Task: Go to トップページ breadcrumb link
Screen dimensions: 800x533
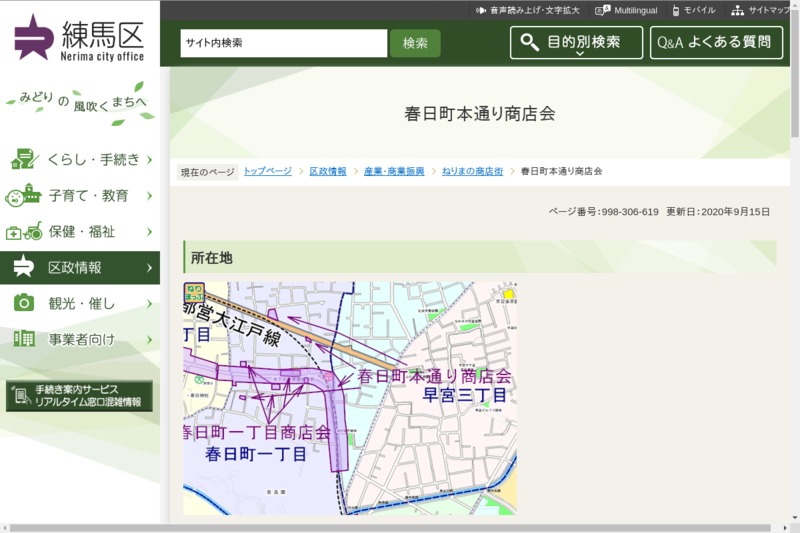Action: (267, 171)
